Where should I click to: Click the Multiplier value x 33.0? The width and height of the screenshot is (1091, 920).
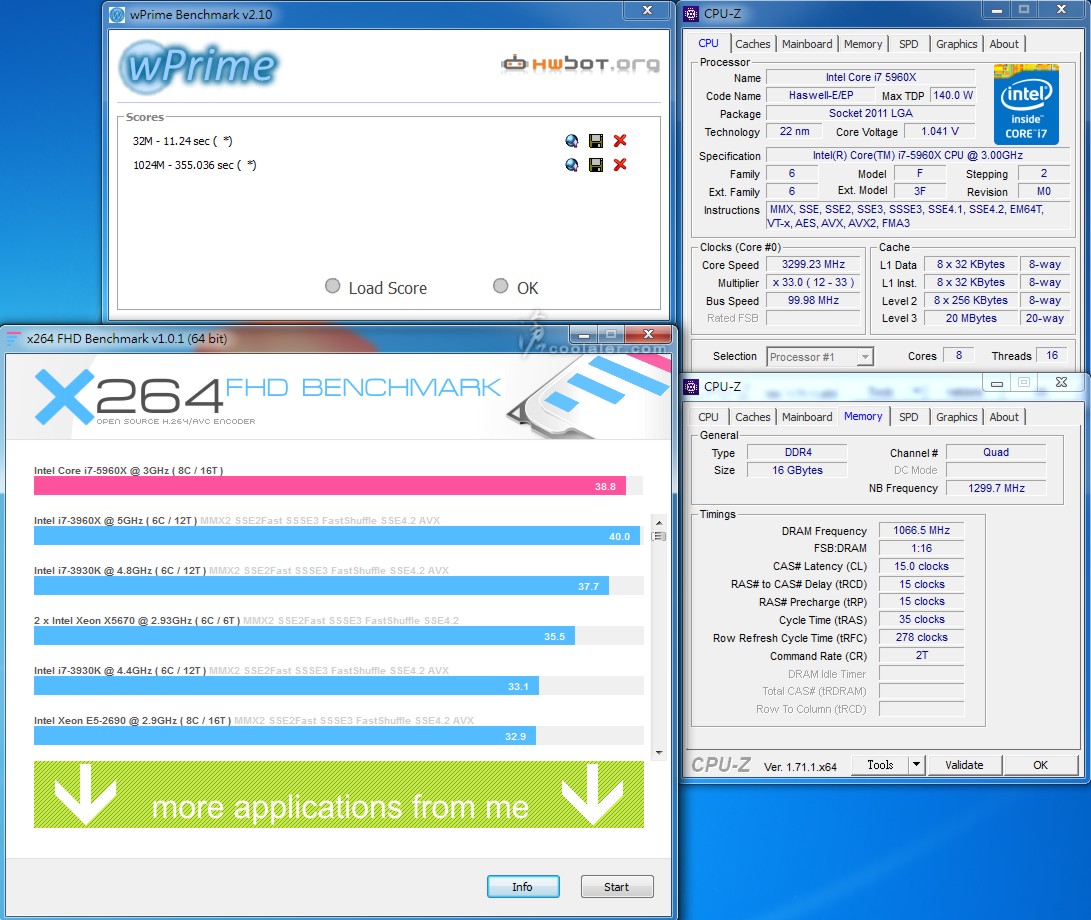tap(813, 283)
